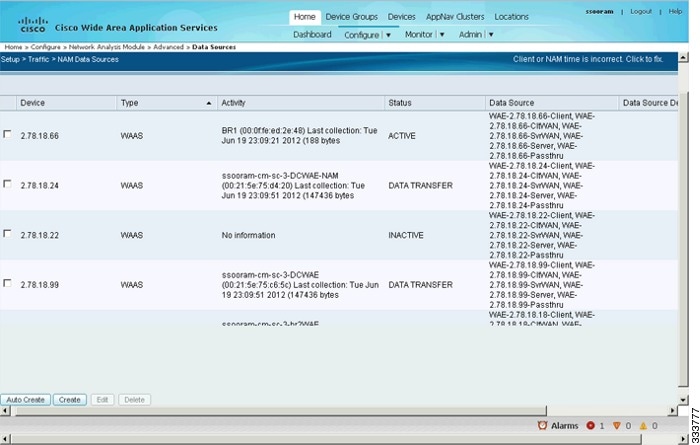The height and width of the screenshot is (445, 700).
Task: Click the Advanced breadcrumb link
Action: [x=168, y=47]
